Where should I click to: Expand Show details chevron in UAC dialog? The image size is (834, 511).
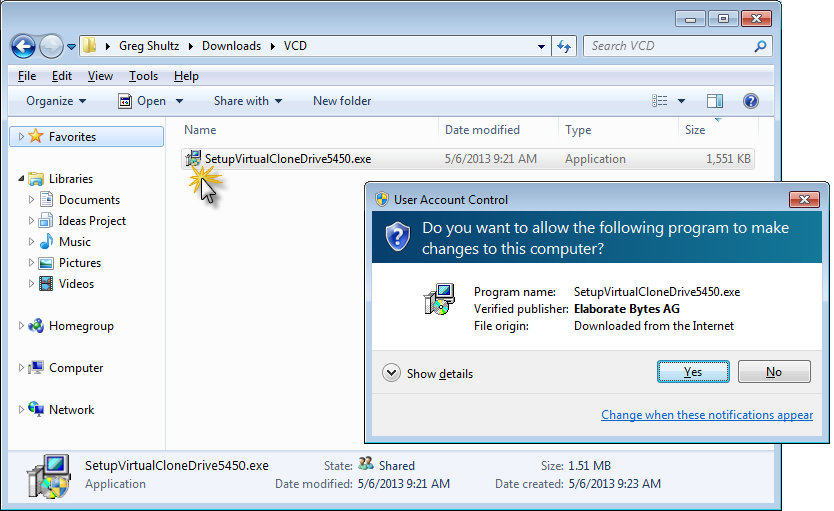click(x=391, y=373)
